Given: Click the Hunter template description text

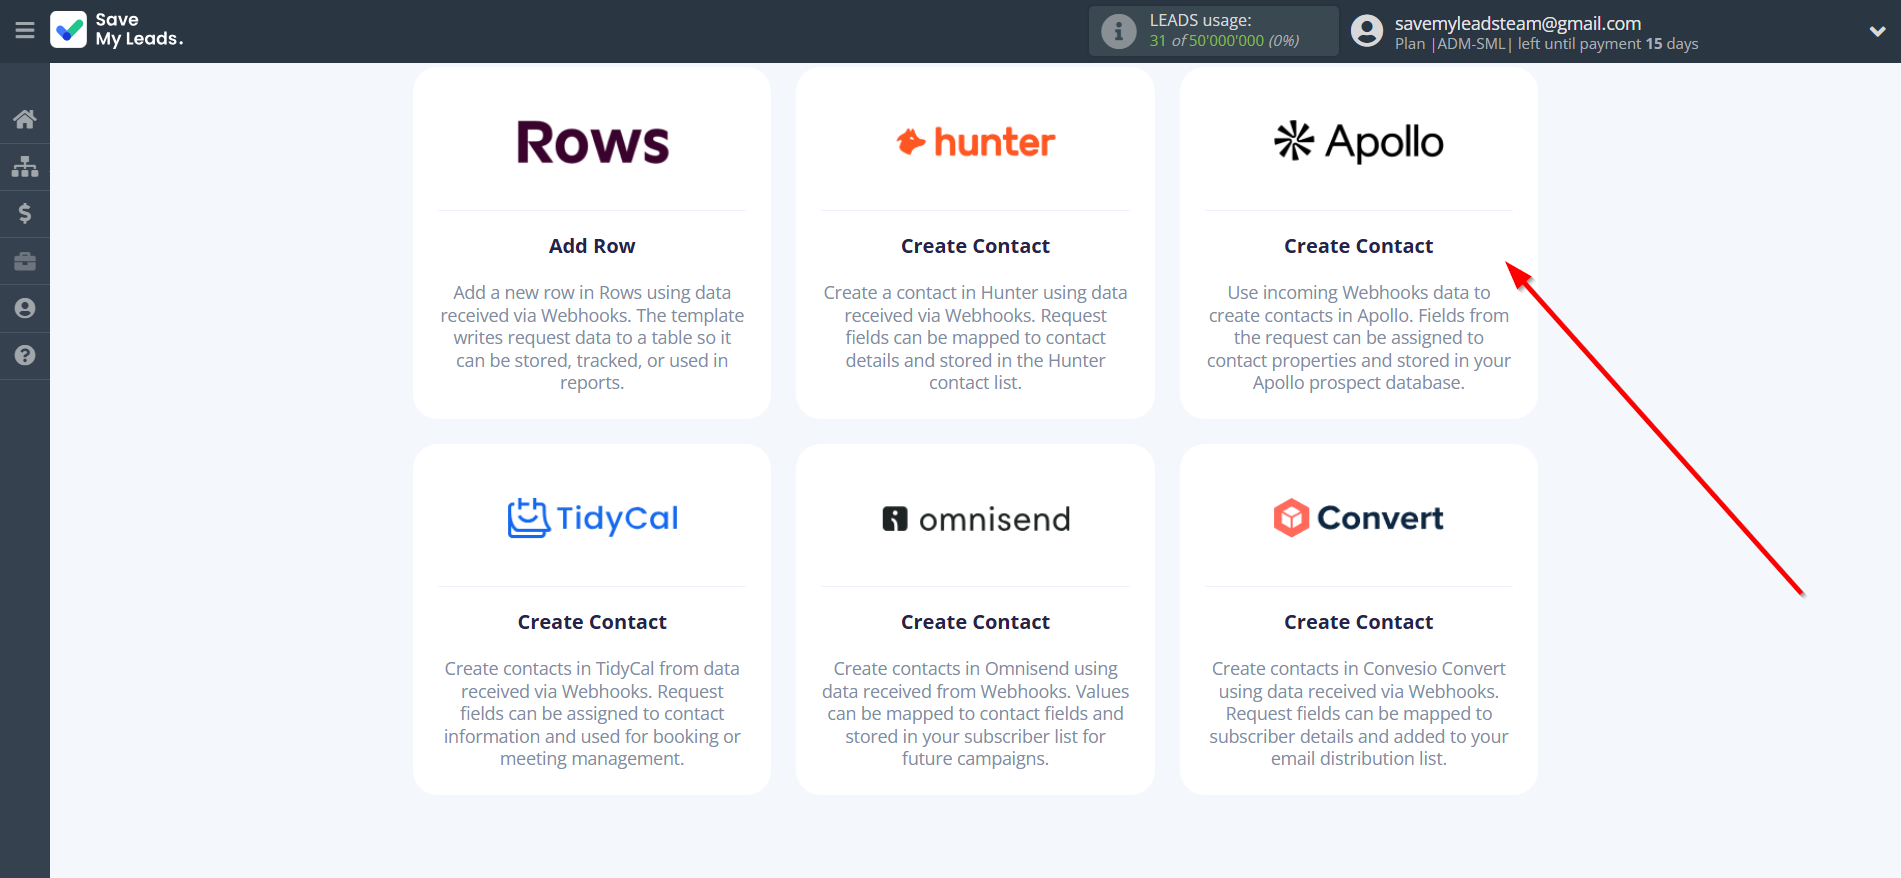Looking at the screenshot, I should tap(975, 338).
